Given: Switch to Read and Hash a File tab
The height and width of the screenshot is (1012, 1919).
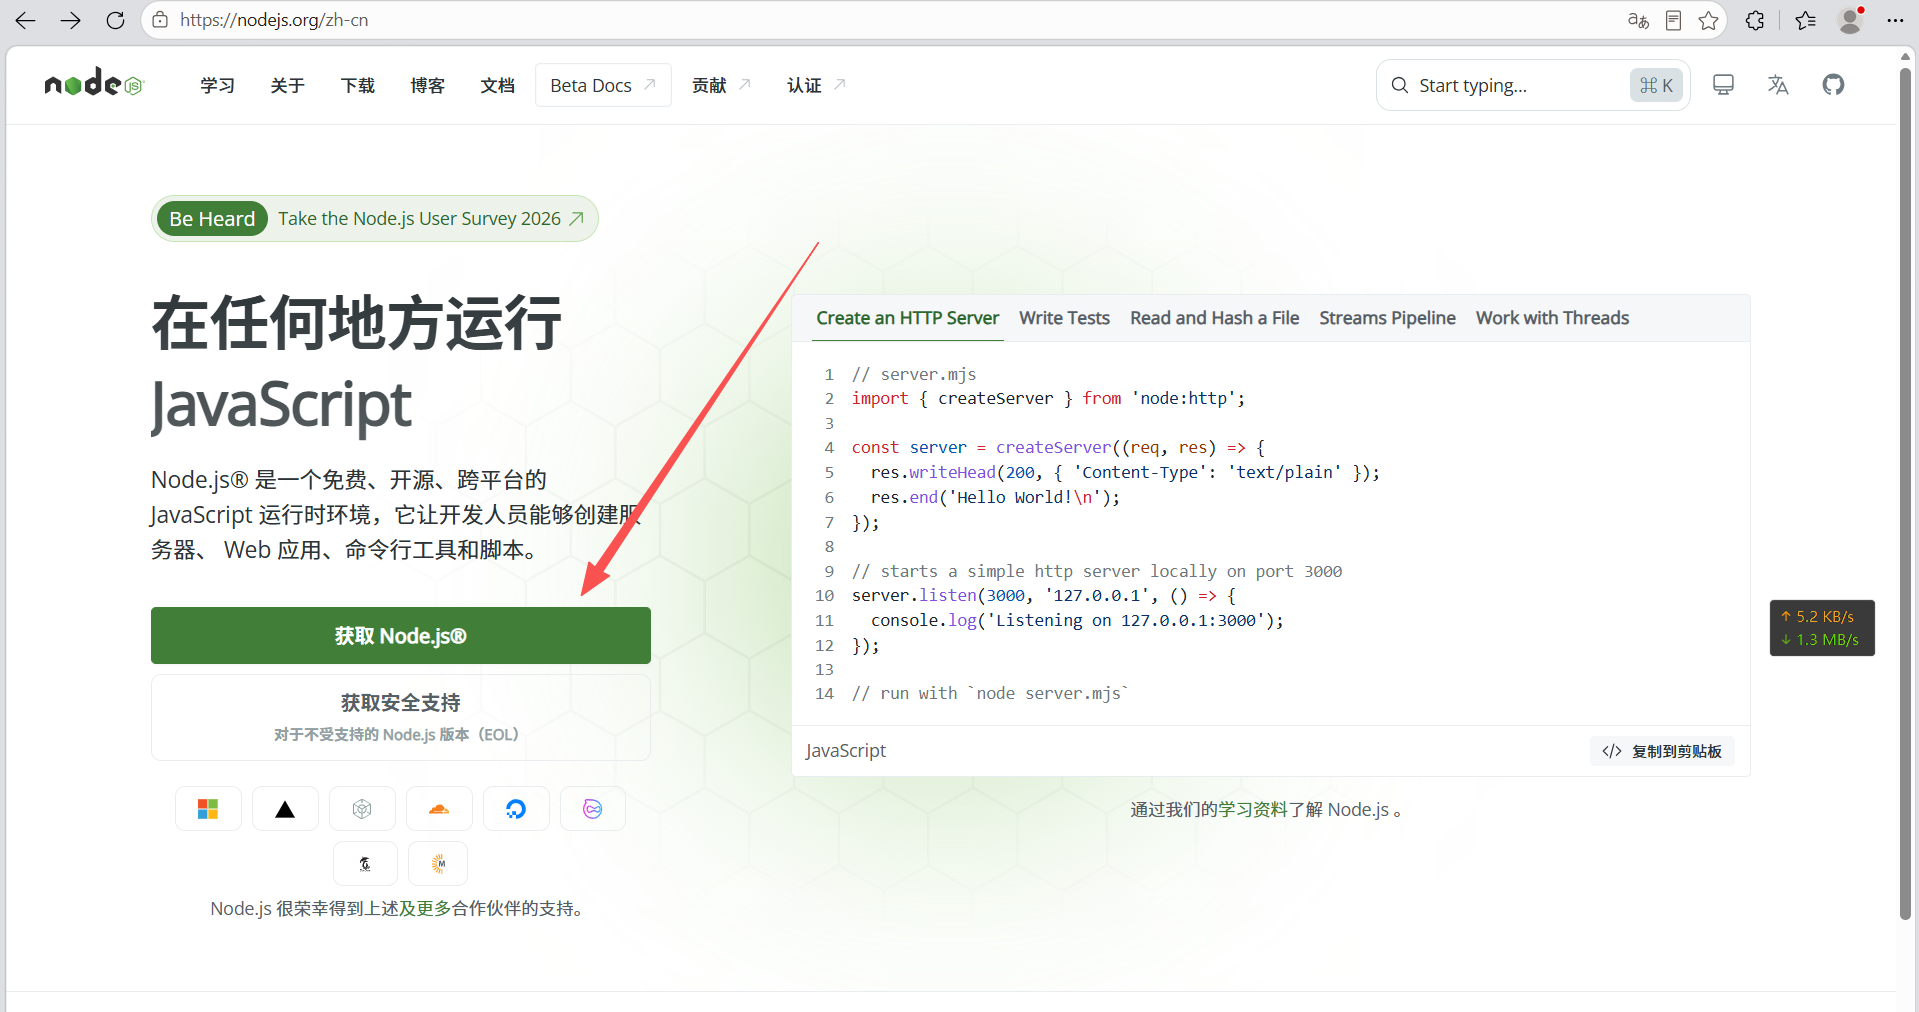Looking at the screenshot, I should tap(1214, 318).
